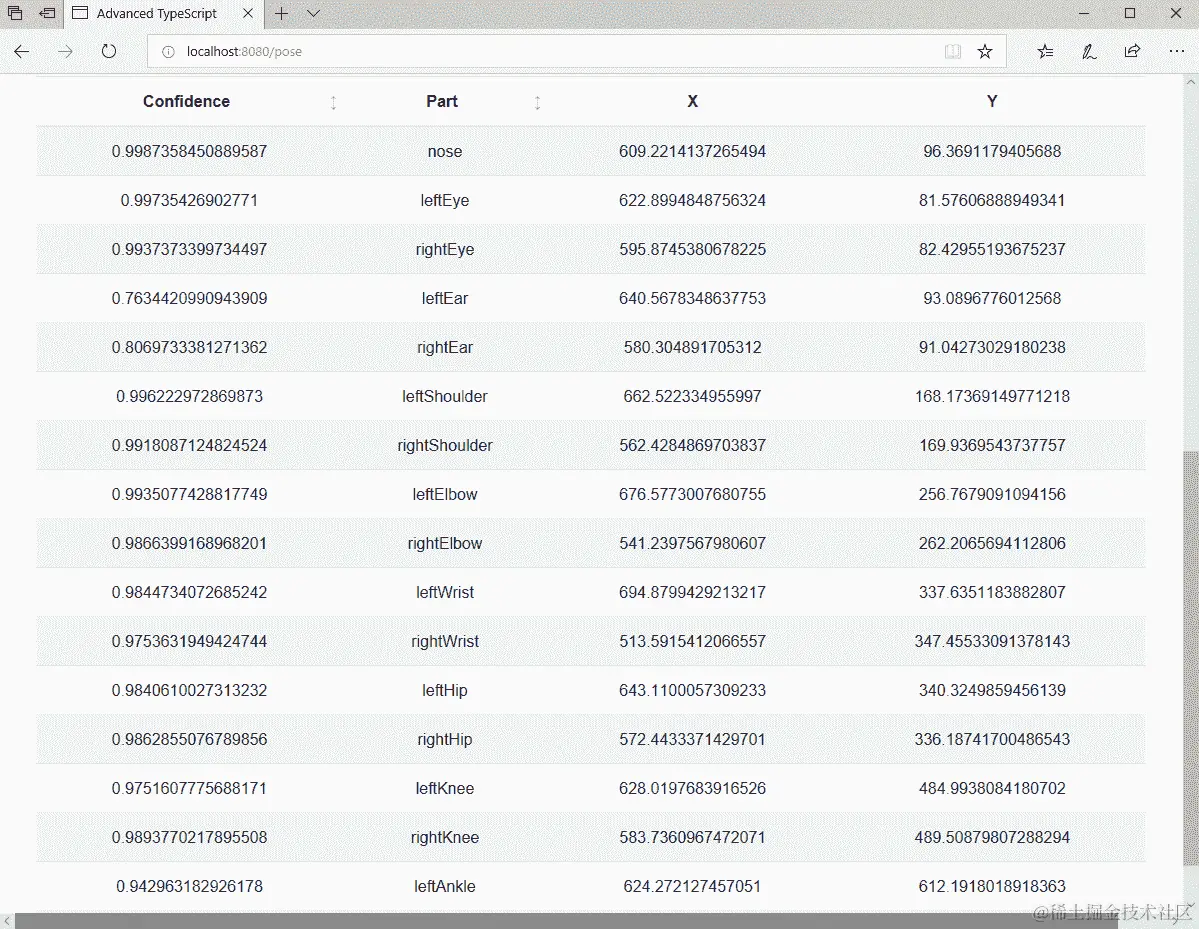Select the leftEye part cell
Screen dimensions: 1199x929
click(x=444, y=200)
